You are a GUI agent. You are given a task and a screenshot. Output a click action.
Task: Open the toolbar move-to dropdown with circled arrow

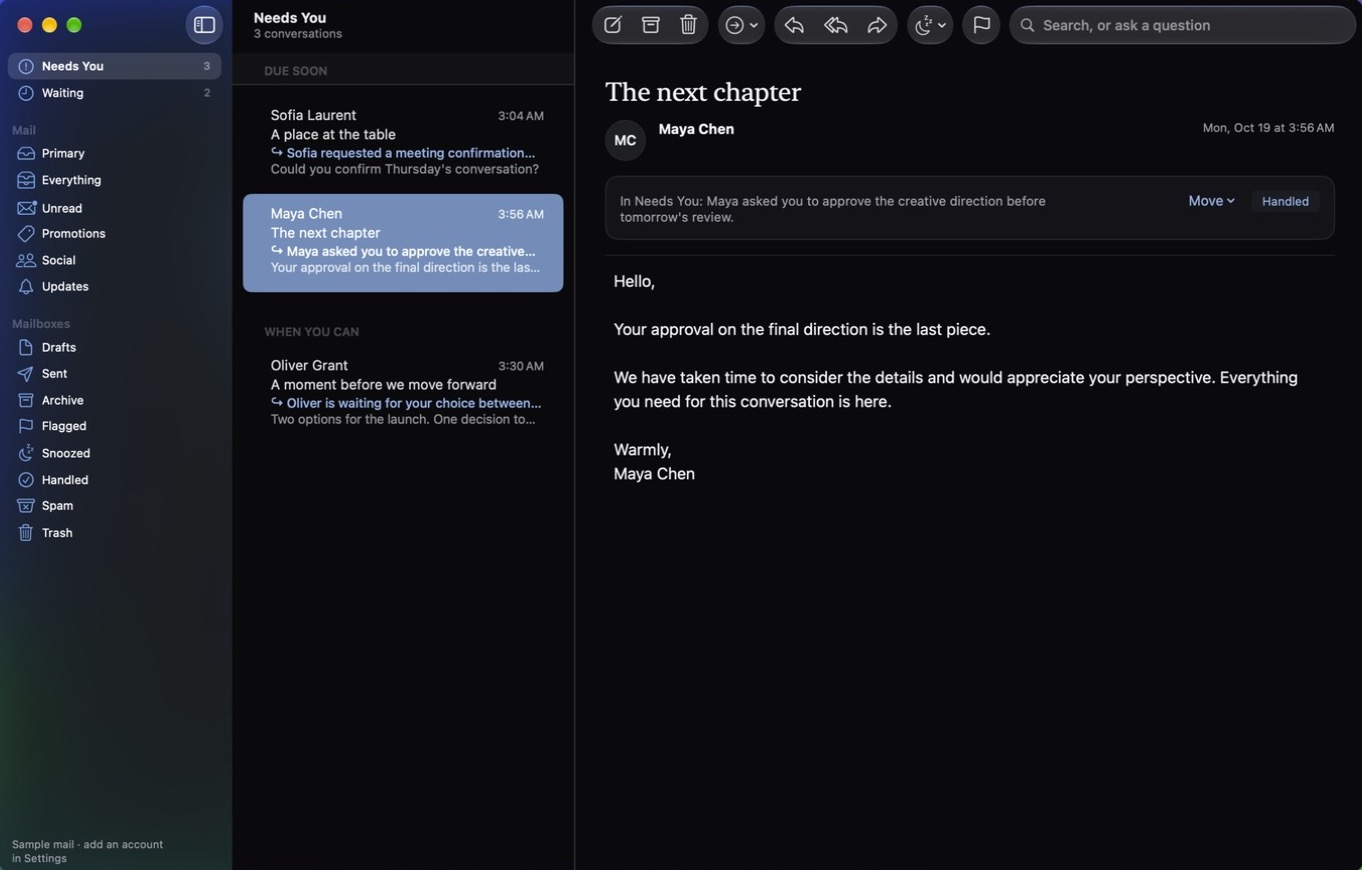point(742,25)
